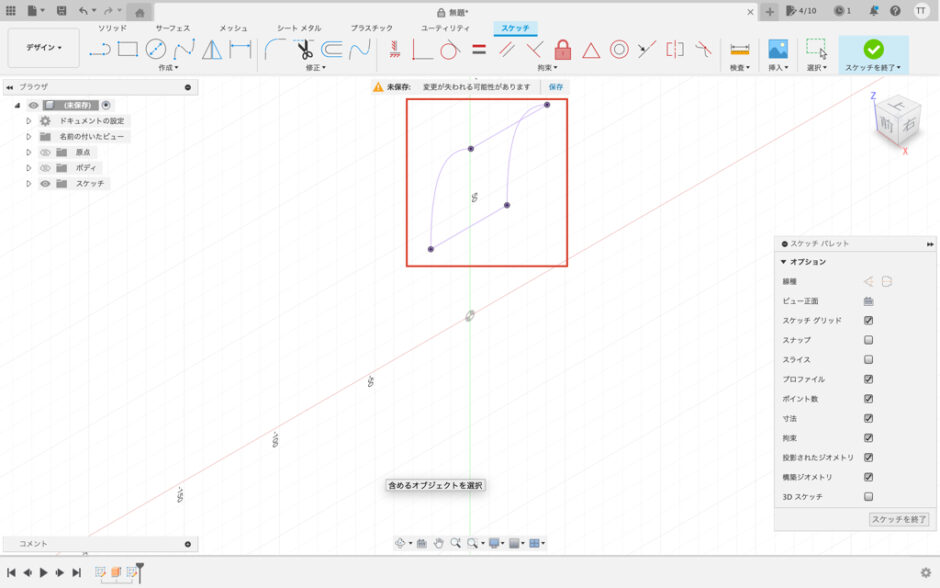This screenshot has width=940, height=588.
Task: Switch to the シート メタル tab
Action: [x=299, y=28]
